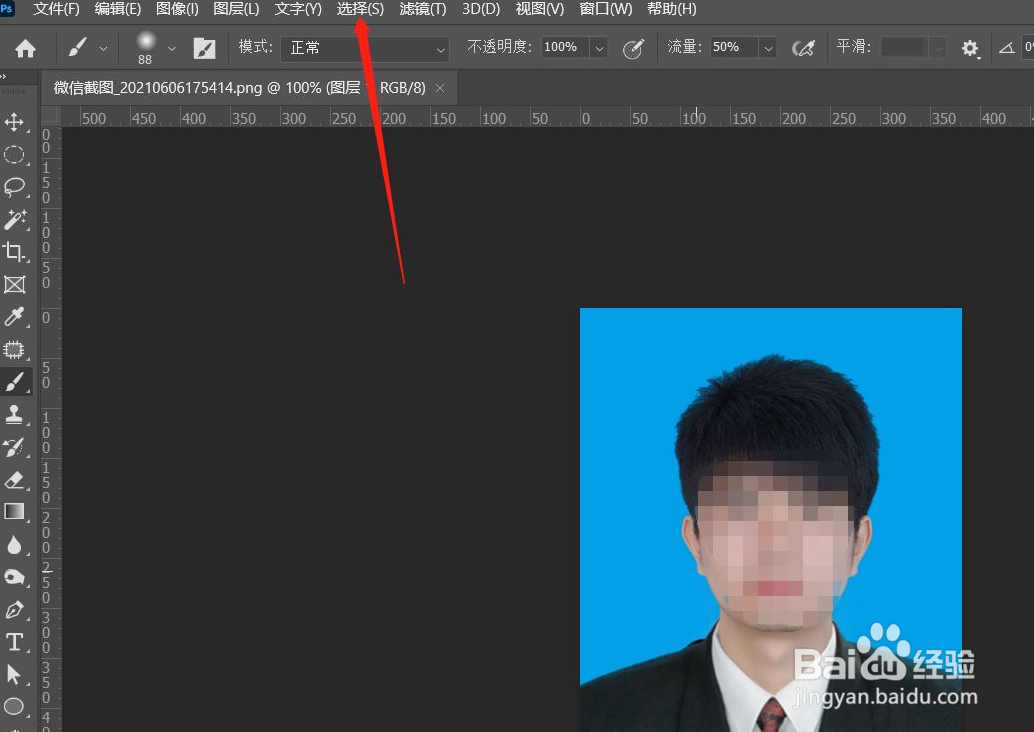Image resolution: width=1034 pixels, height=732 pixels.
Task: Select the Lasso tool
Action: 14,187
